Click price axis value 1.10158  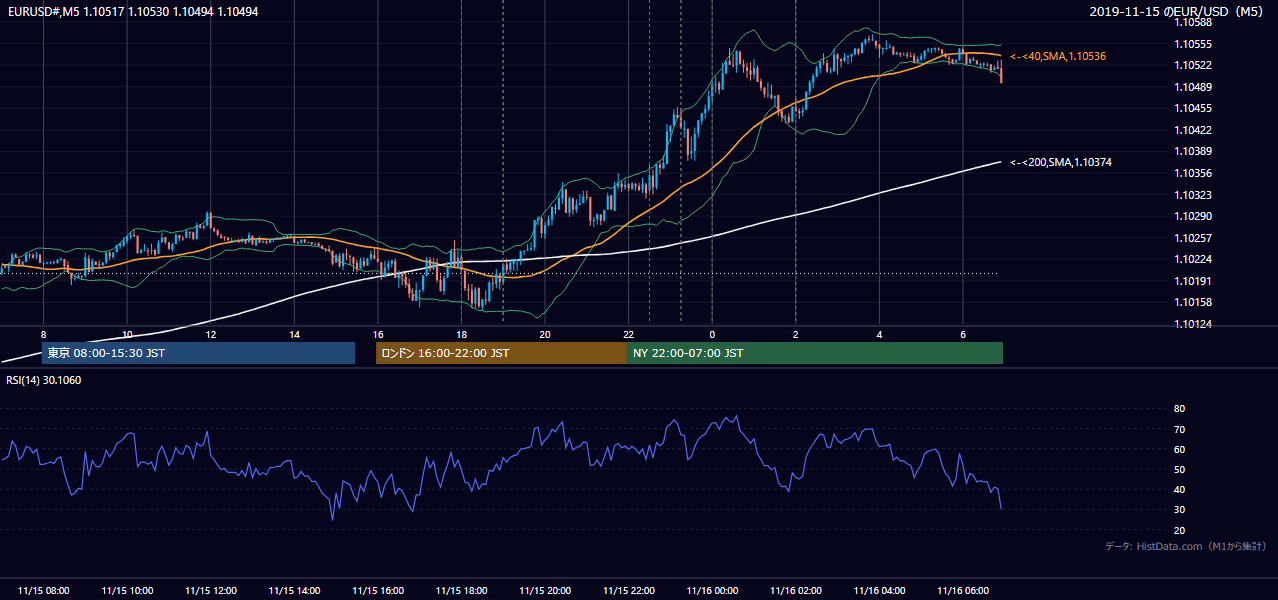click(x=1193, y=302)
